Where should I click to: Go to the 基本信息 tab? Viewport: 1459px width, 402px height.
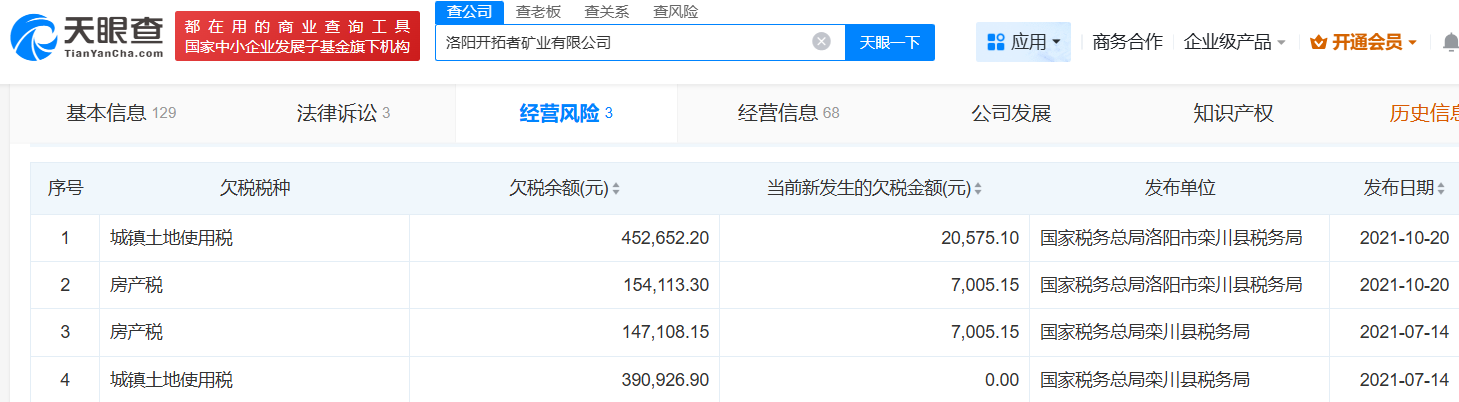(120, 113)
